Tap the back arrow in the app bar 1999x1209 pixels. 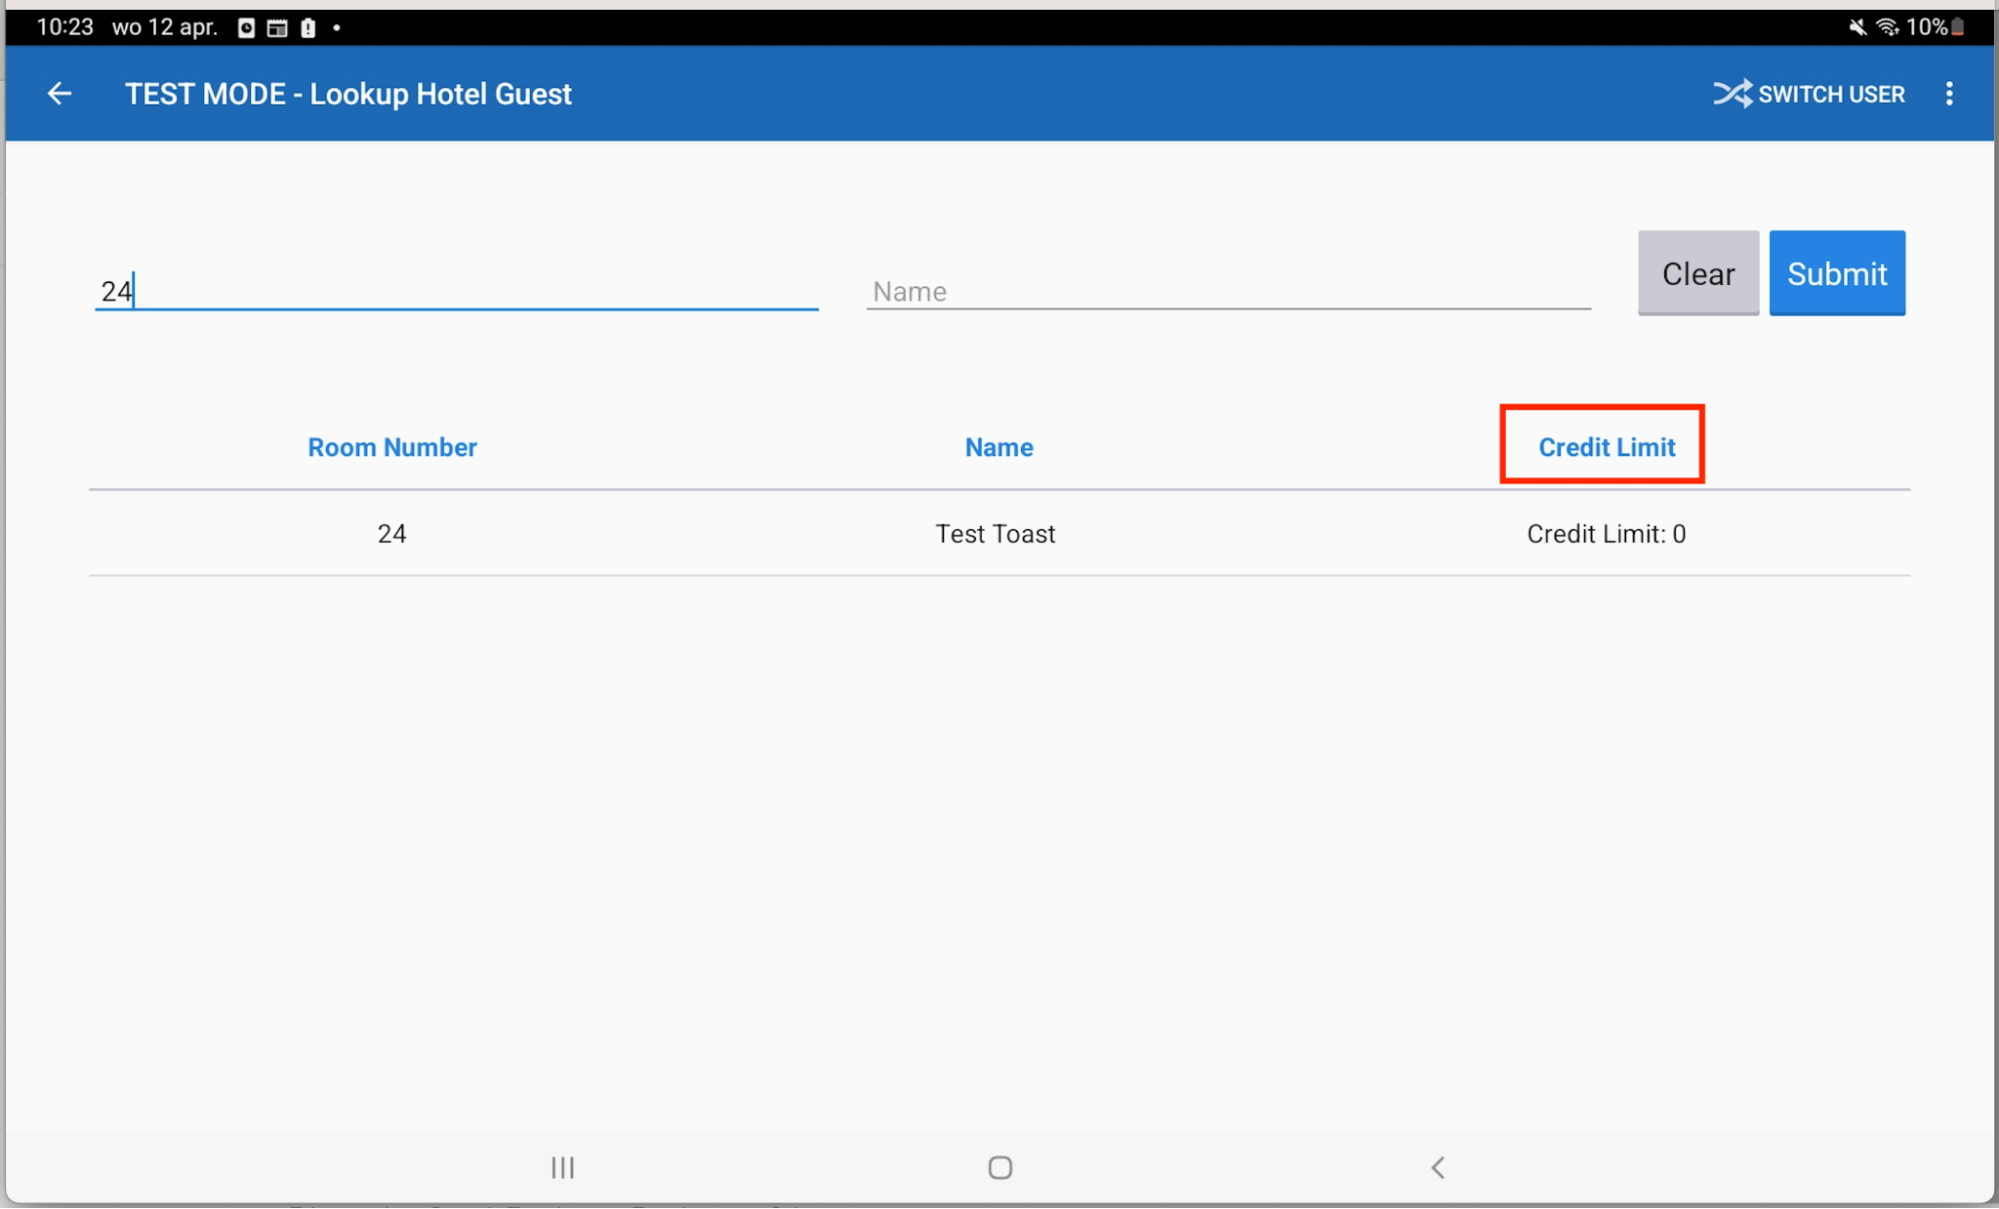click(59, 93)
